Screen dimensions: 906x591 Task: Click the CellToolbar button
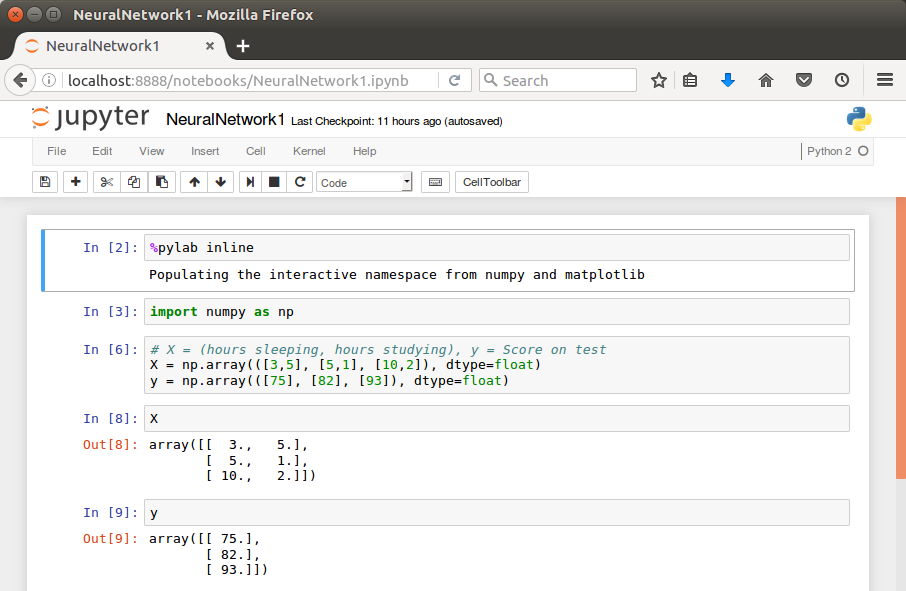pos(492,182)
